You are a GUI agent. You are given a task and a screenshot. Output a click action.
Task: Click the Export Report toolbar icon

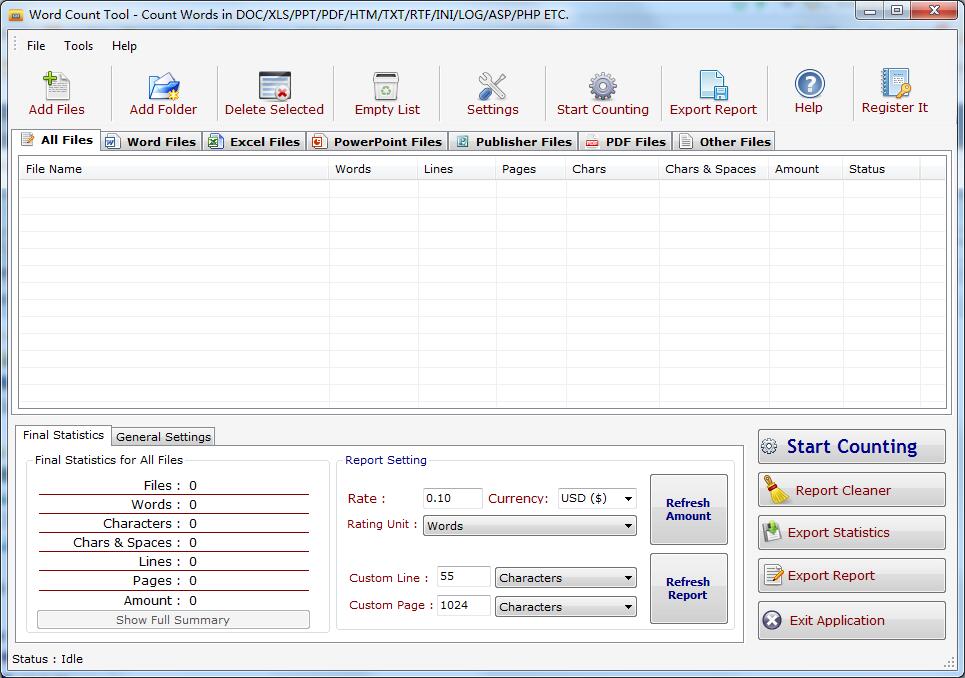coord(713,86)
